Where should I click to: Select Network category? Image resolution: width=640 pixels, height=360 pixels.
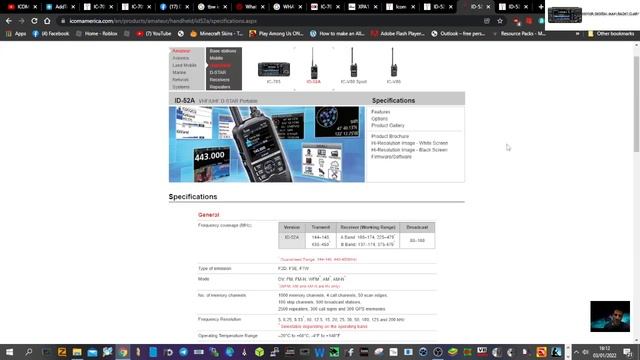tap(180, 80)
